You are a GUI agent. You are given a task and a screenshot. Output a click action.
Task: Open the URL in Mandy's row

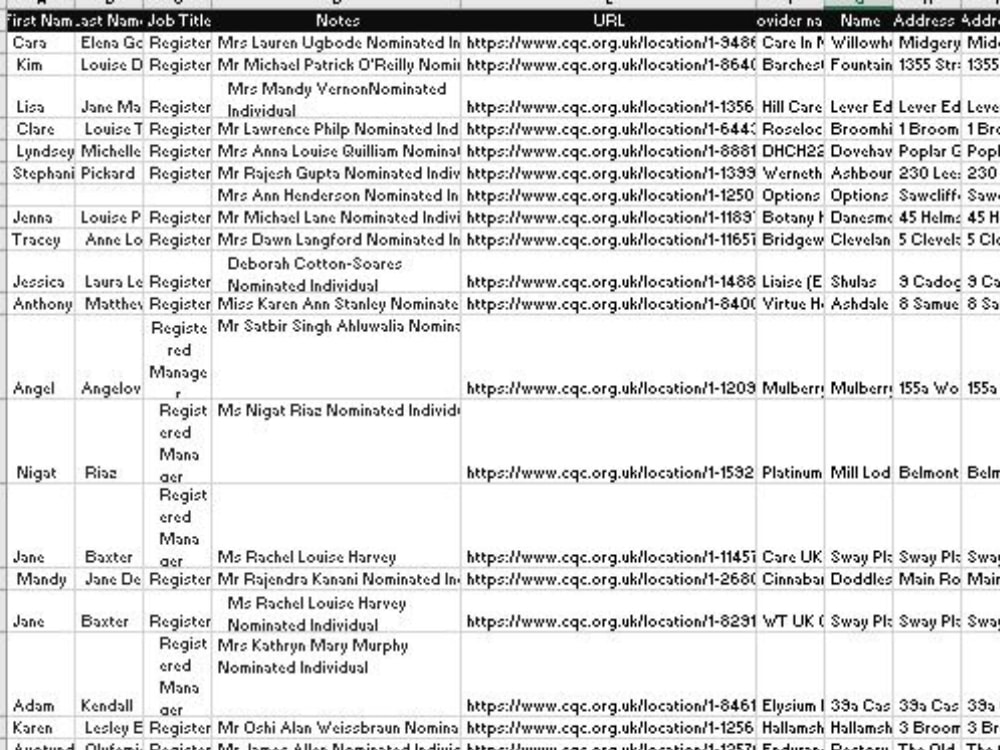[608, 579]
